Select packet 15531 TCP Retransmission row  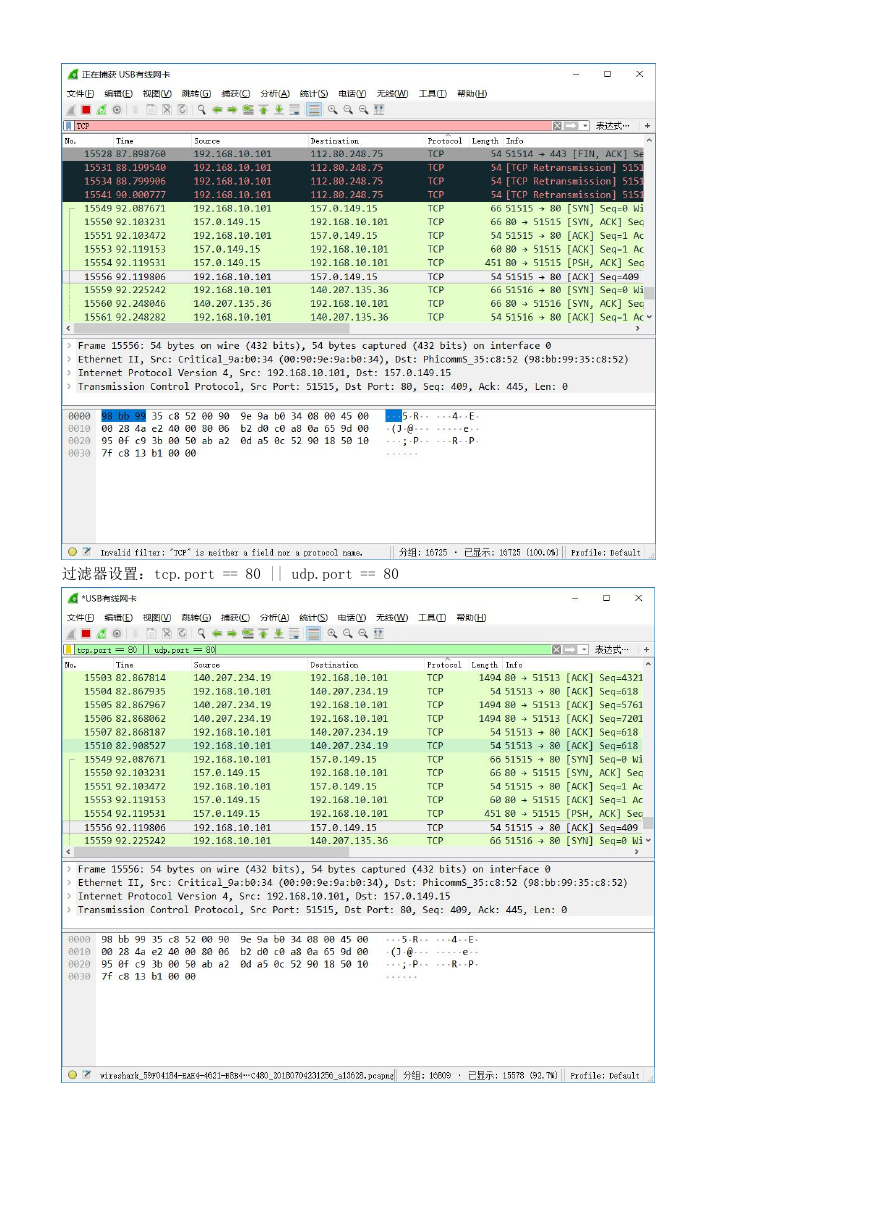click(x=353, y=168)
